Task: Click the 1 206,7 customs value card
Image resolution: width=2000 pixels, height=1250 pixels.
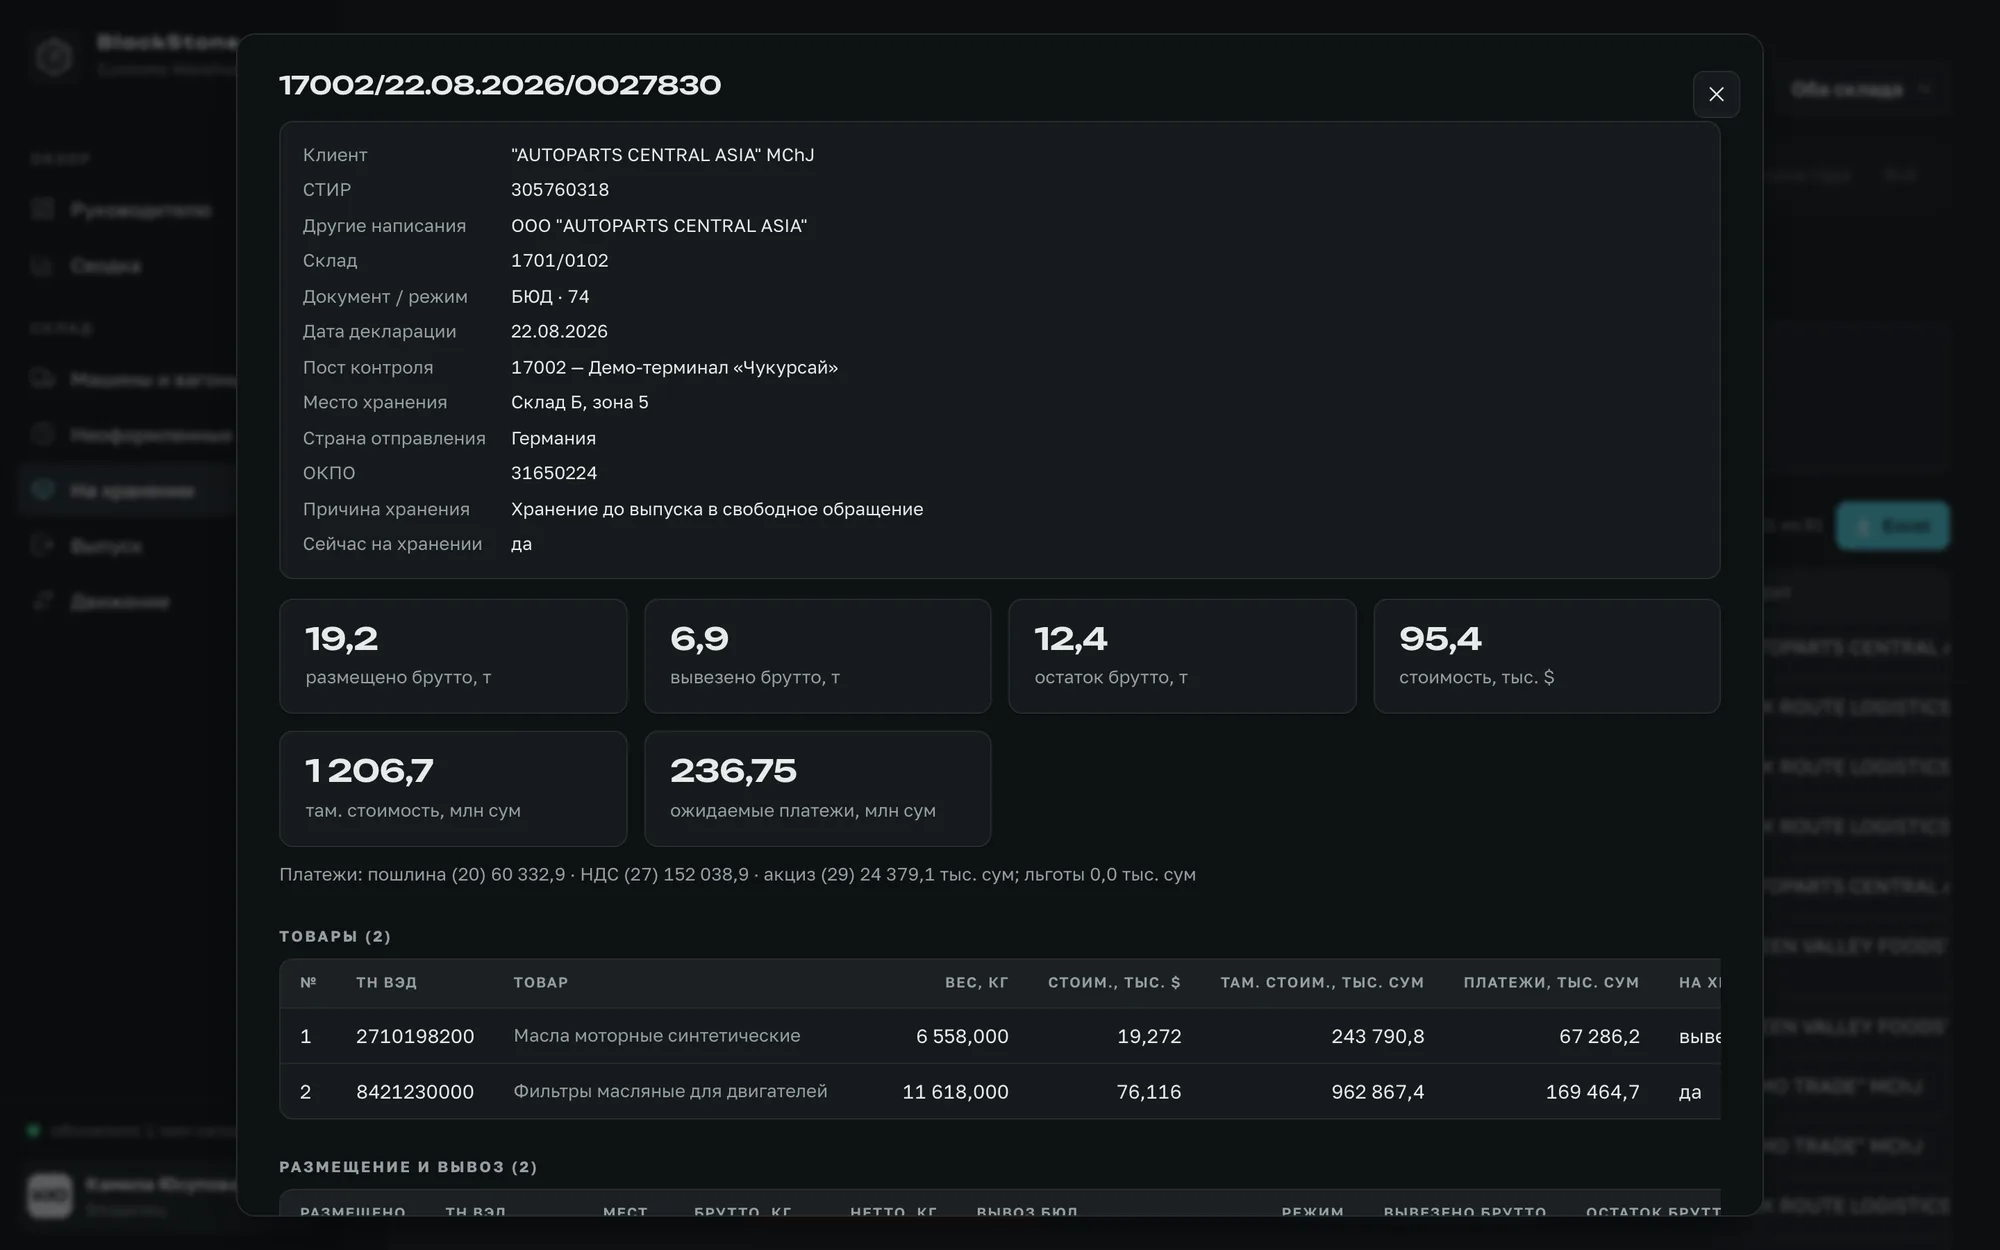Action: (453, 788)
